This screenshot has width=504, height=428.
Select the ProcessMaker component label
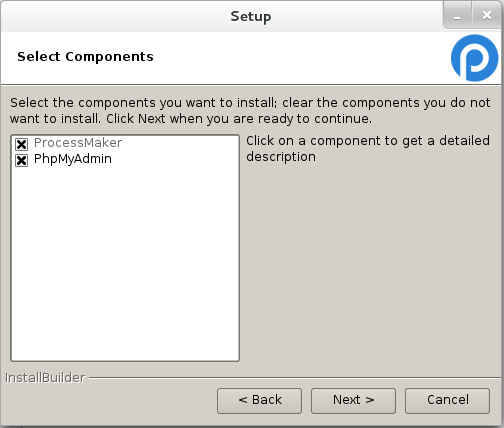(78, 143)
